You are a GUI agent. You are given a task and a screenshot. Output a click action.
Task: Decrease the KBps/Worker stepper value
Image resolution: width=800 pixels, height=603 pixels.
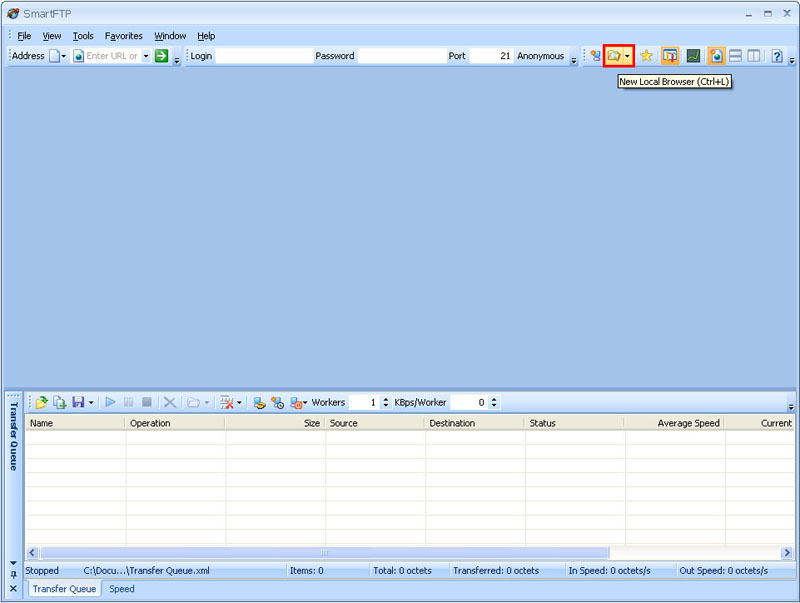pyautogui.click(x=494, y=406)
